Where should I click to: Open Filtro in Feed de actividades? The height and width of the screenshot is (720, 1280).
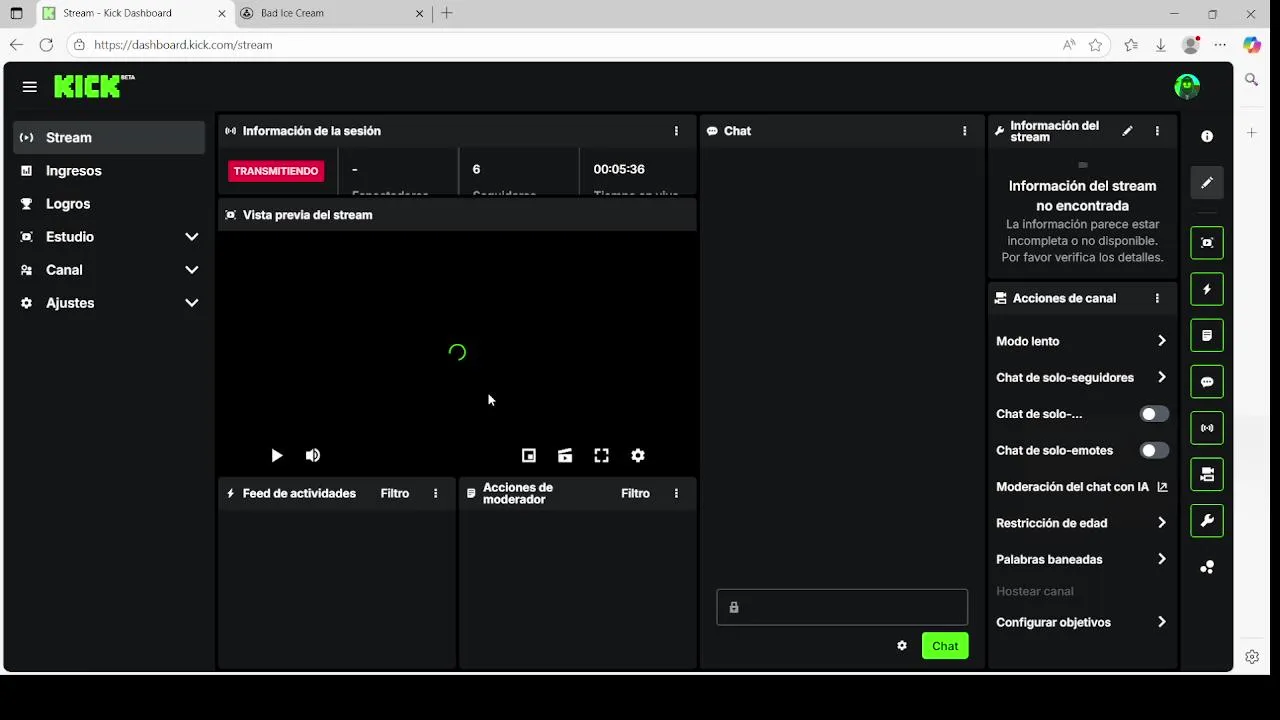point(395,494)
